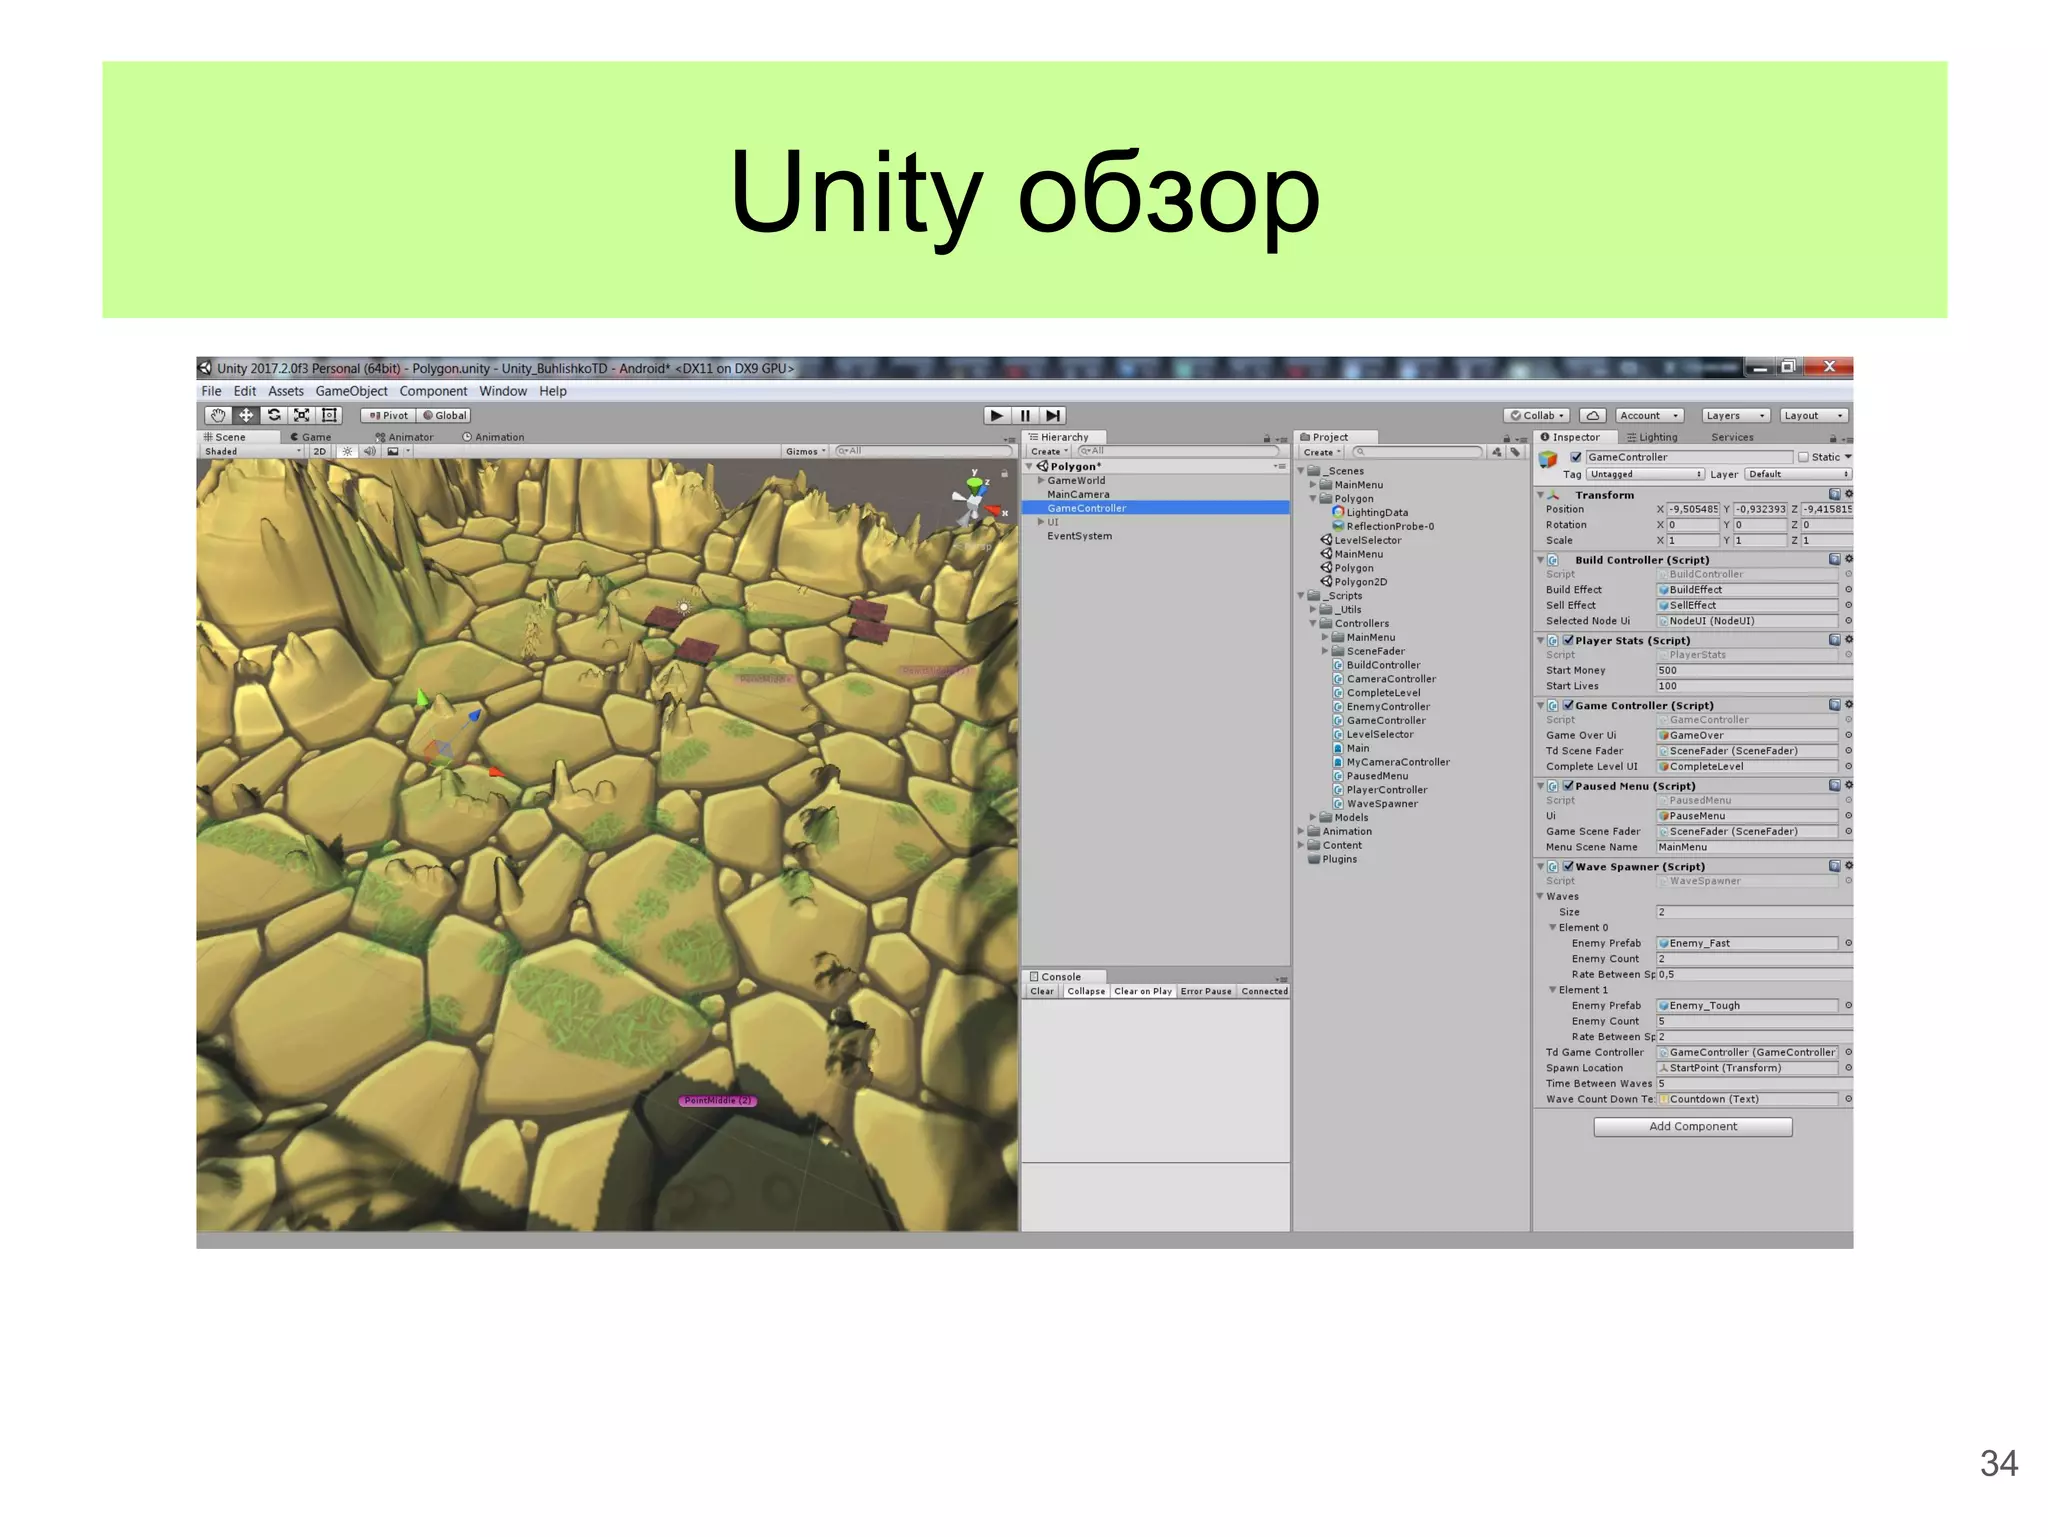Screen dimensions: 2048x1537
Task: Click the GameObject cube icon in Inspector
Action: [x=1548, y=459]
